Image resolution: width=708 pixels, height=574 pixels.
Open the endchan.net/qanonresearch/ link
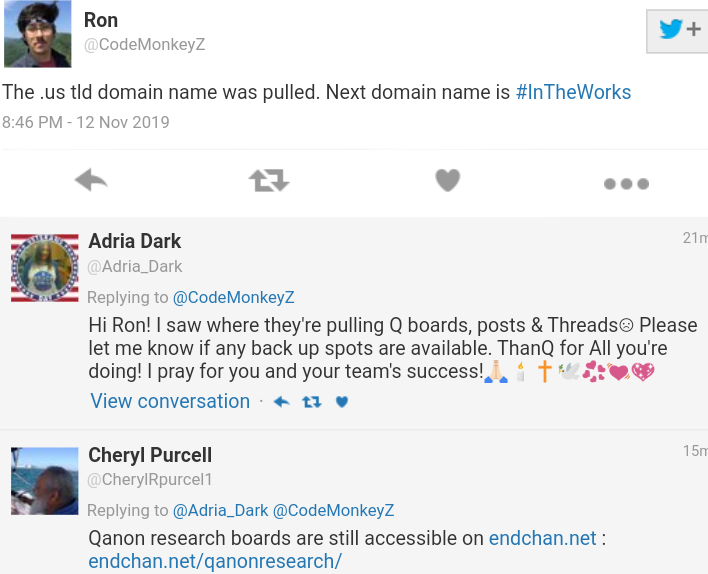[x=215, y=561]
